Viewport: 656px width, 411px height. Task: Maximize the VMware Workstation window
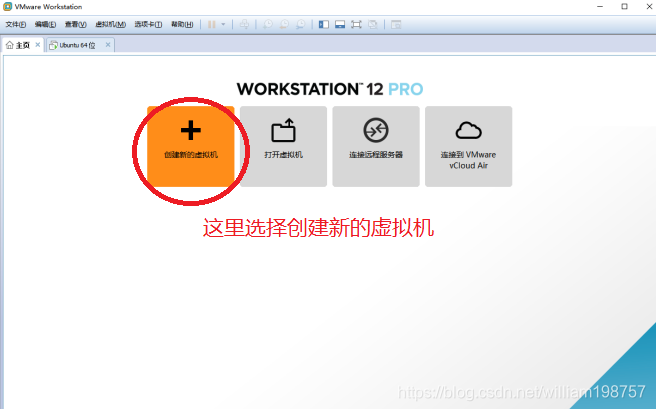click(x=625, y=7)
